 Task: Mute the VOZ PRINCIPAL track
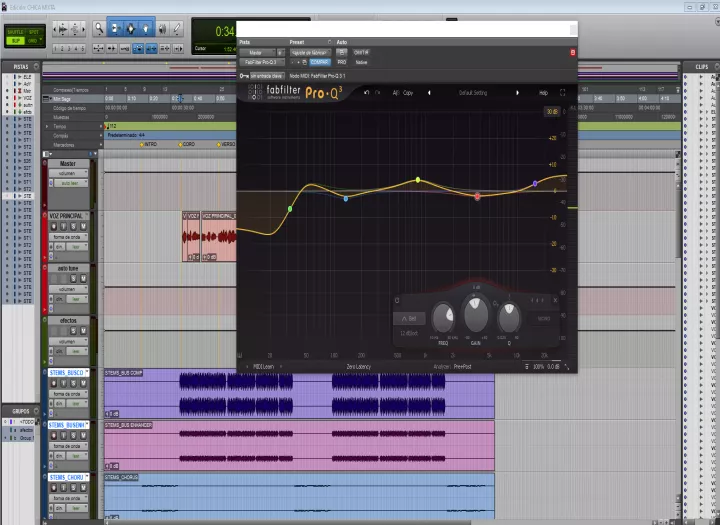(x=83, y=226)
